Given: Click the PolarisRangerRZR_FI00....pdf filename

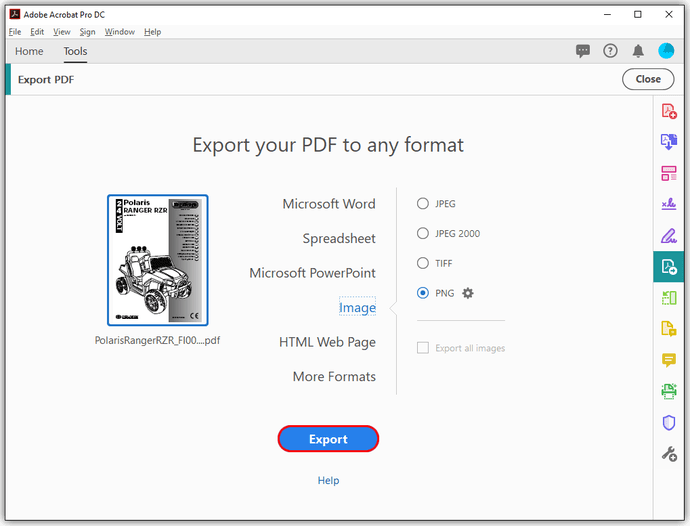Looking at the screenshot, I should click(x=157, y=340).
